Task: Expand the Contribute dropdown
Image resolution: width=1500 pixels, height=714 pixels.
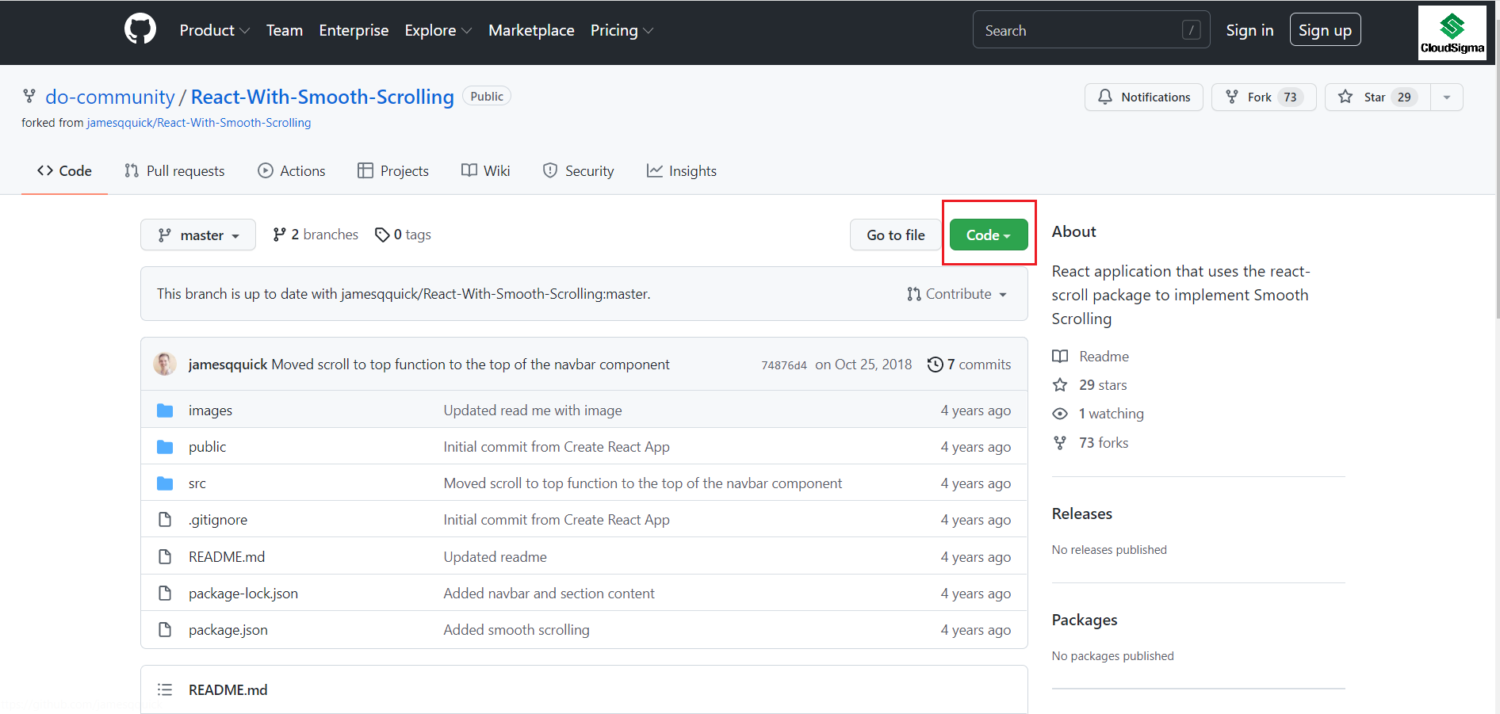Action: [x=957, y=294]
